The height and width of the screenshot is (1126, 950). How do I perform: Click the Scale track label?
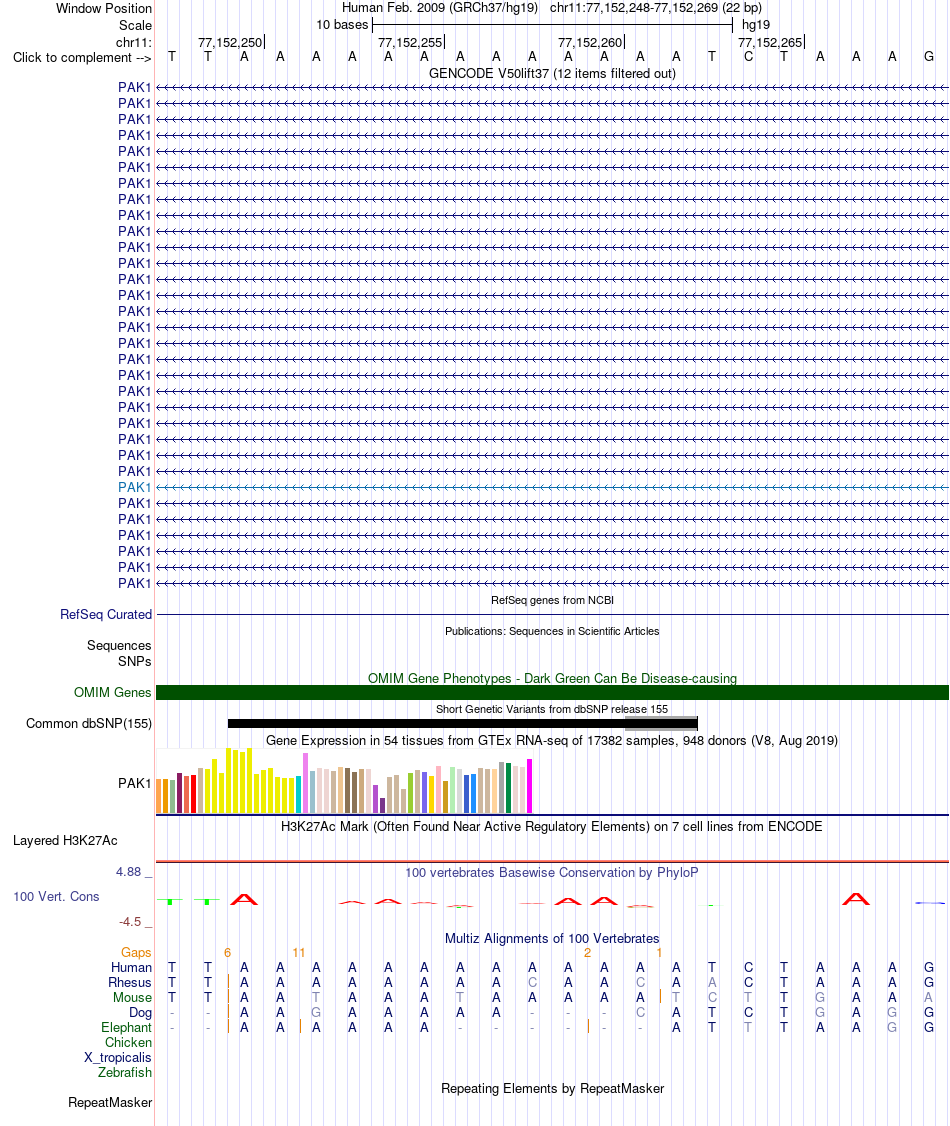coord(135,25)
